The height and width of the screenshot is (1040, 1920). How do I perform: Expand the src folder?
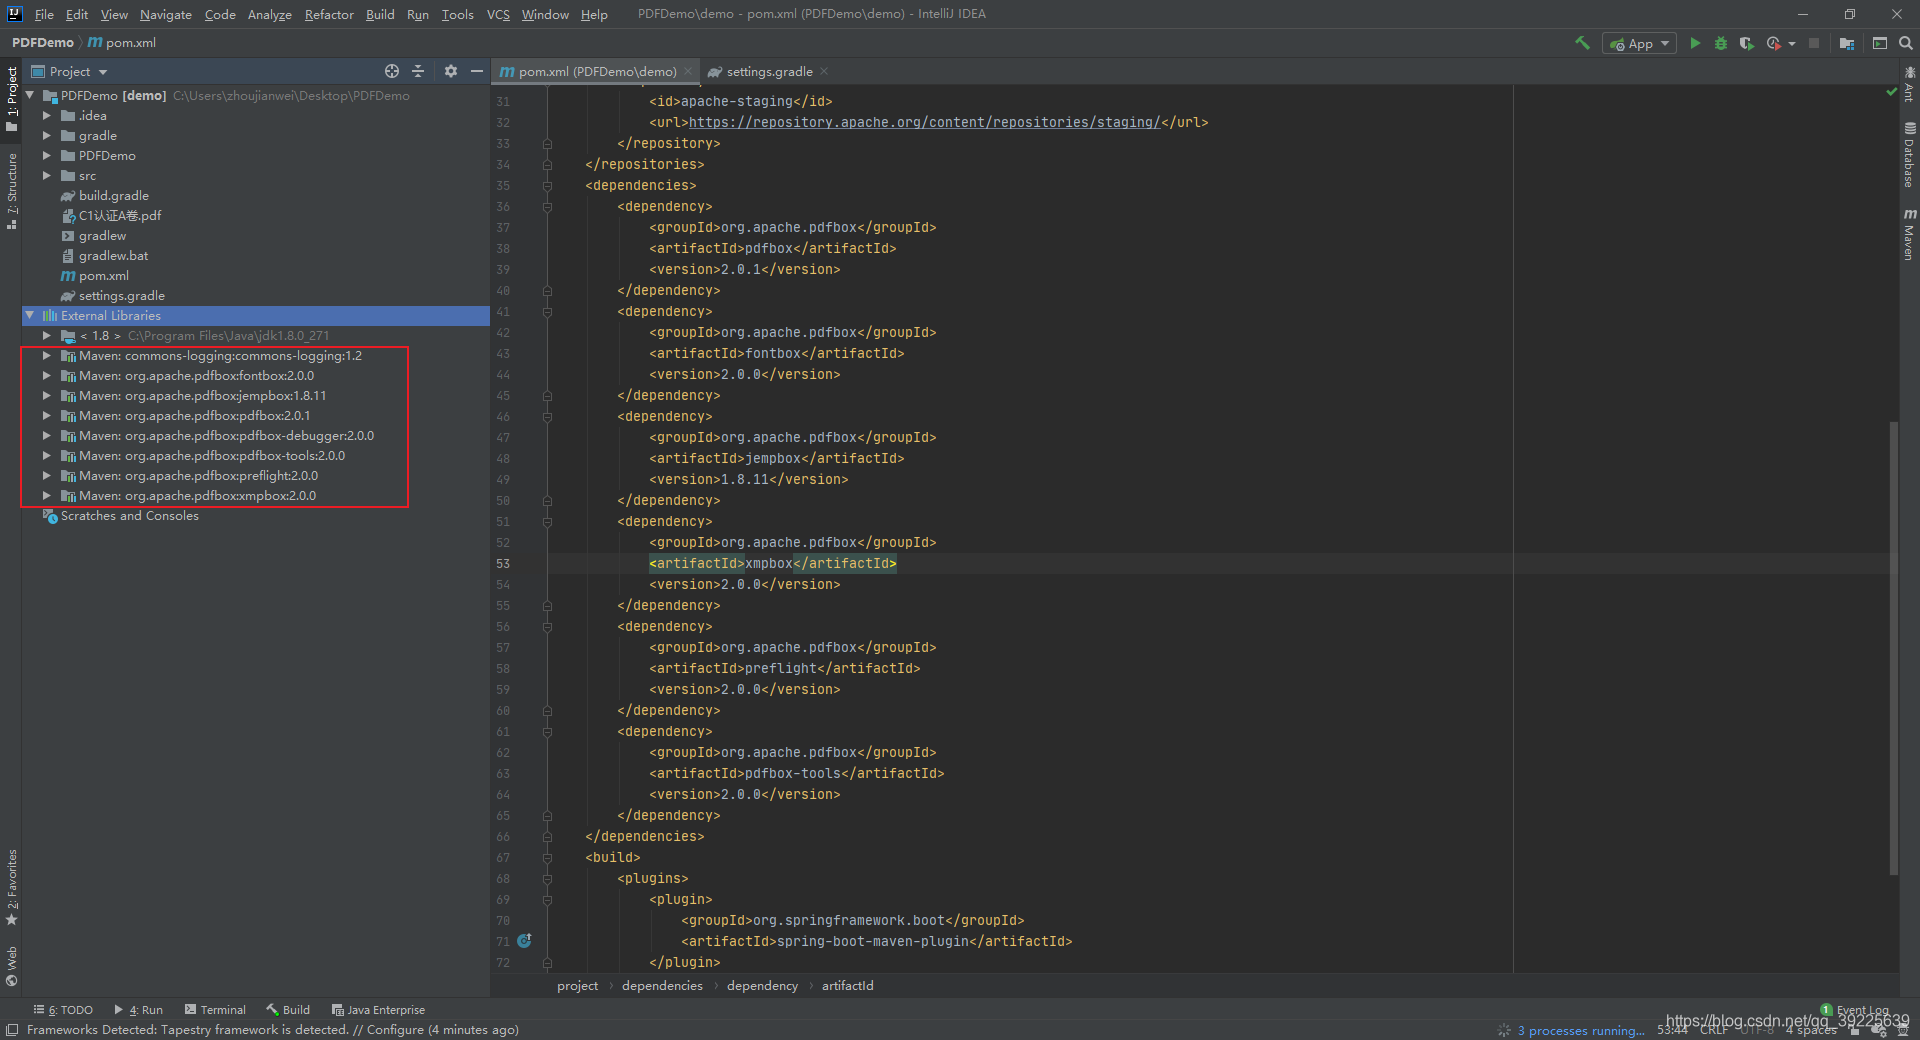(x=46, y=175)
